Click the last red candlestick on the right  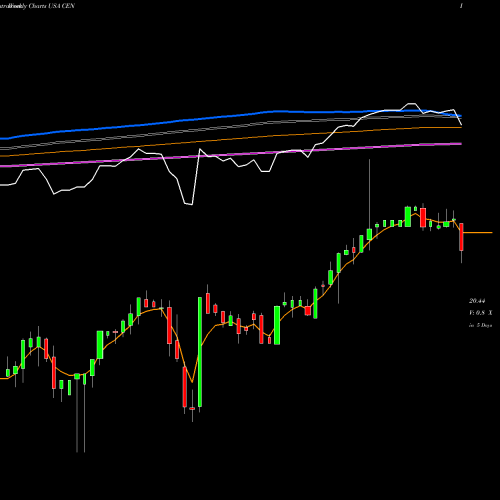(461, 237)
